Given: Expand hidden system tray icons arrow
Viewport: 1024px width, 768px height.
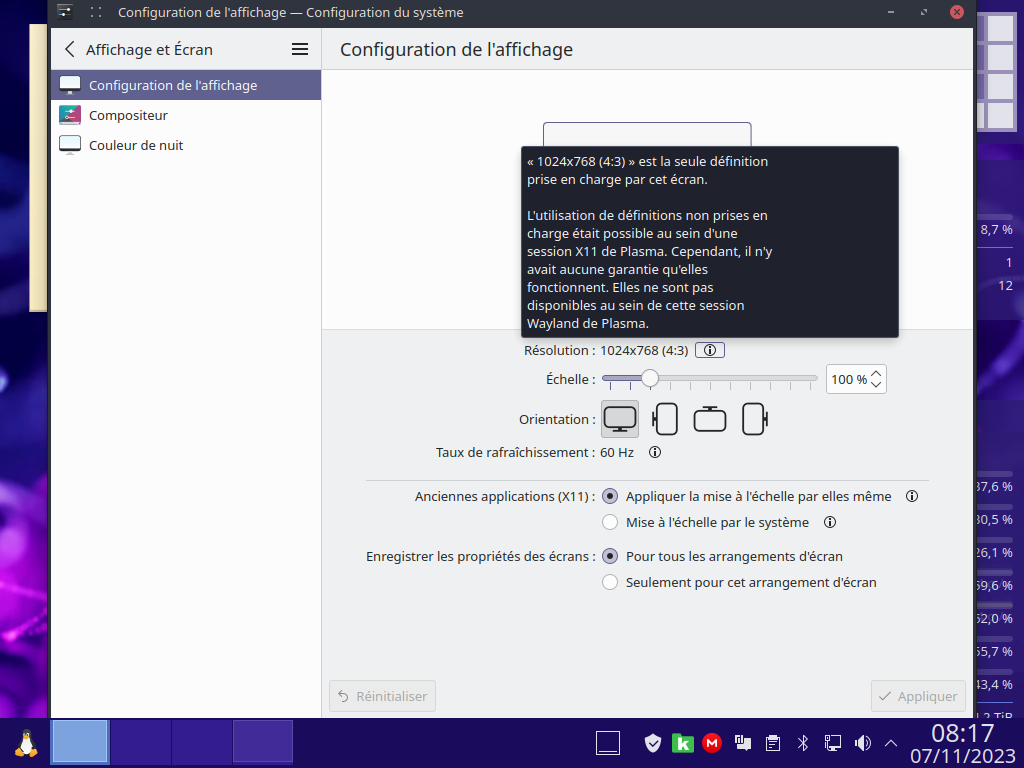Looking at the screenshot, I should pyautogui.click(x=891, y=743).
